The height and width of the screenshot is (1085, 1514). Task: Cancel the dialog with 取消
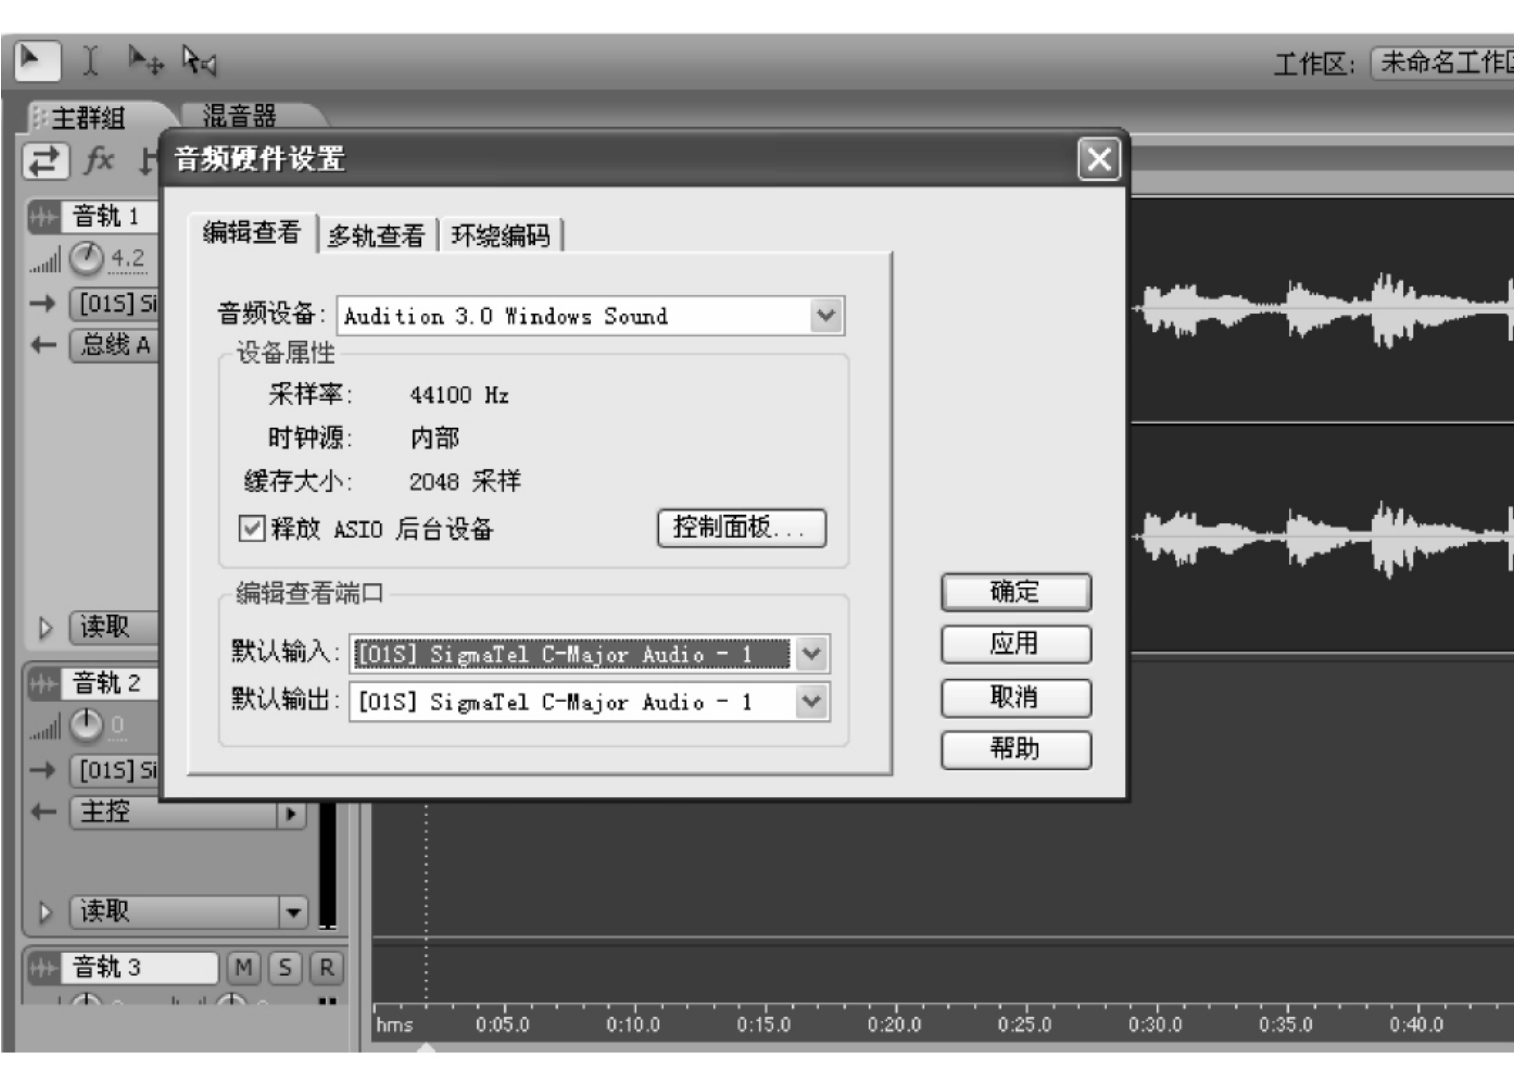[x=1015, y=697]
